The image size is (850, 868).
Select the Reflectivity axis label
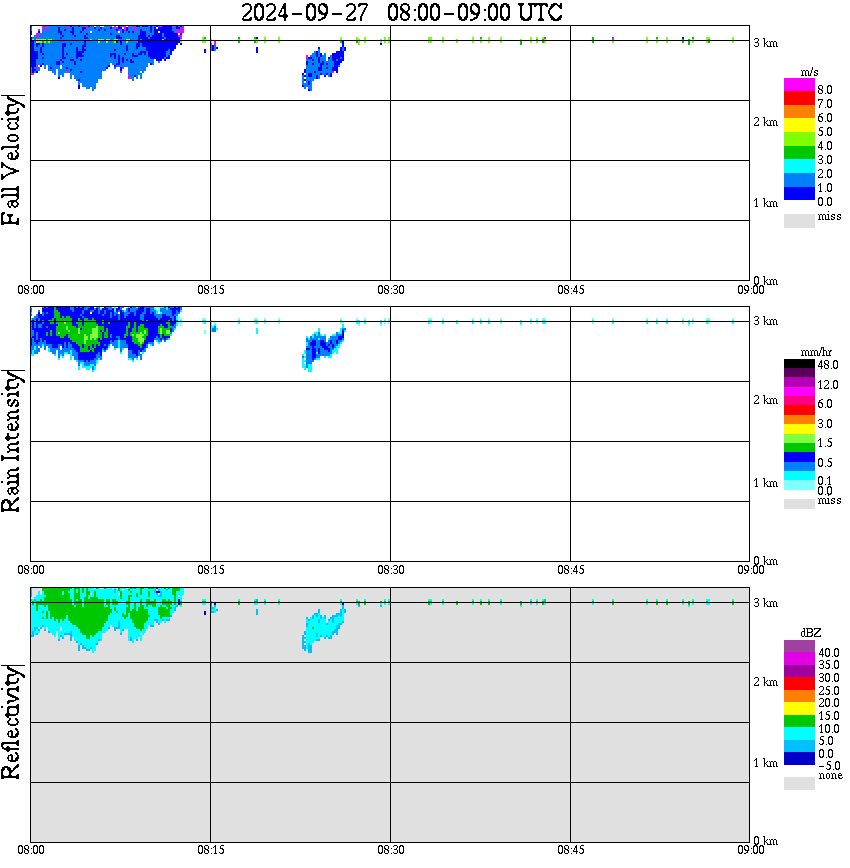12,722
